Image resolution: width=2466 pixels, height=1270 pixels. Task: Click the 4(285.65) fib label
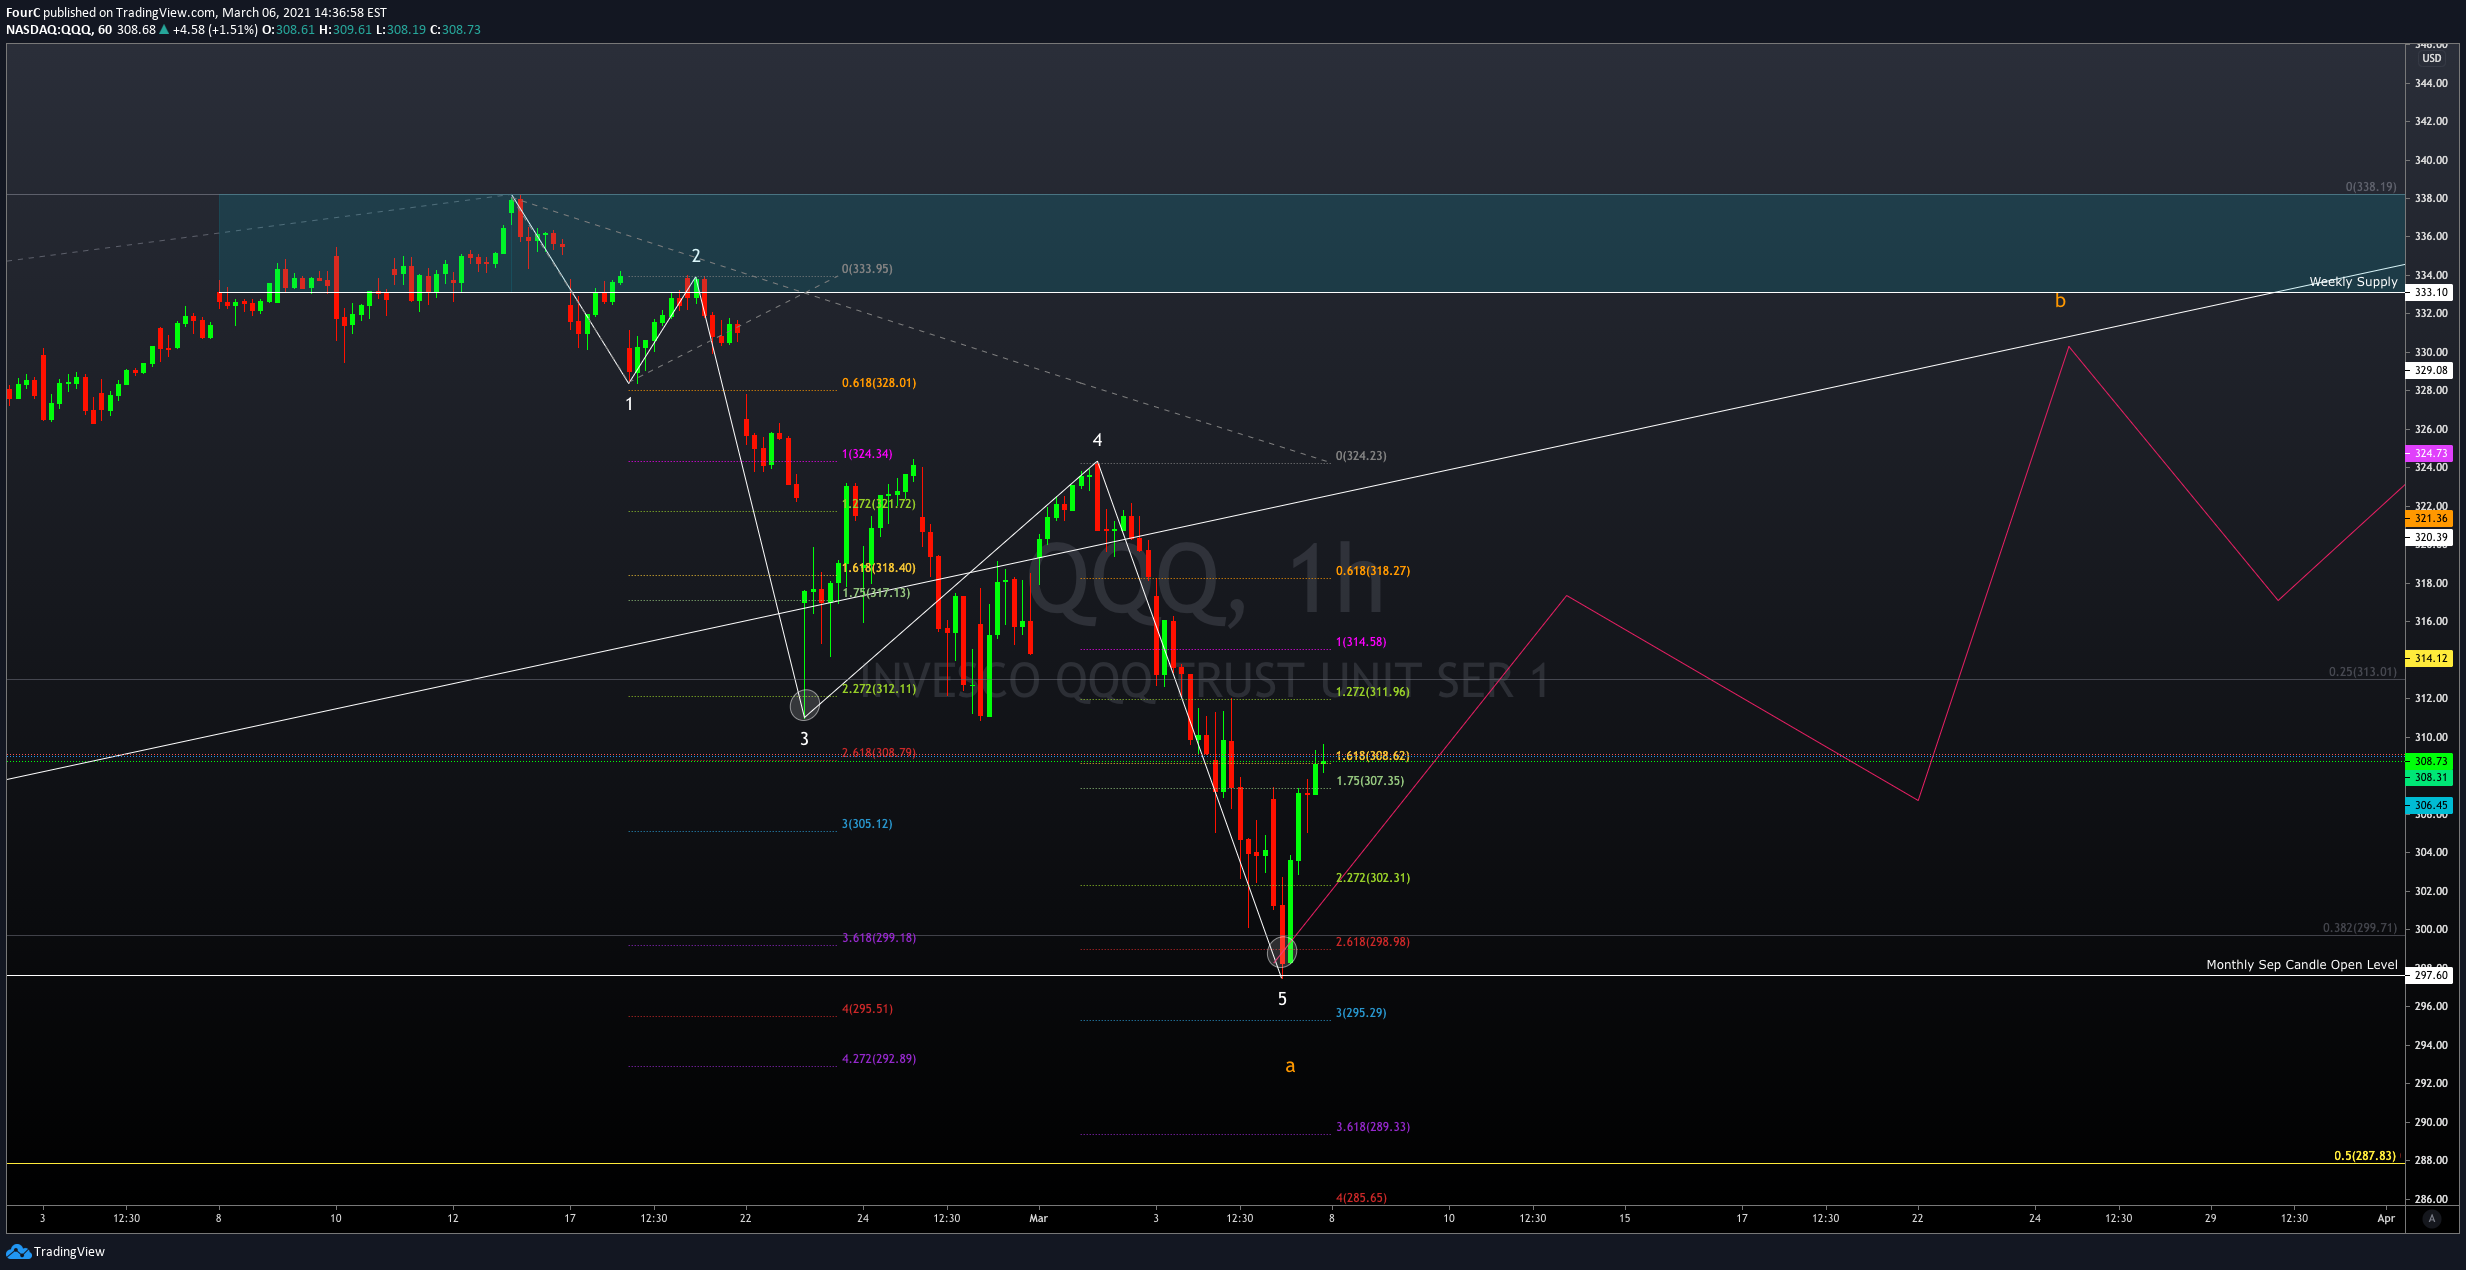point(1361,1198)
